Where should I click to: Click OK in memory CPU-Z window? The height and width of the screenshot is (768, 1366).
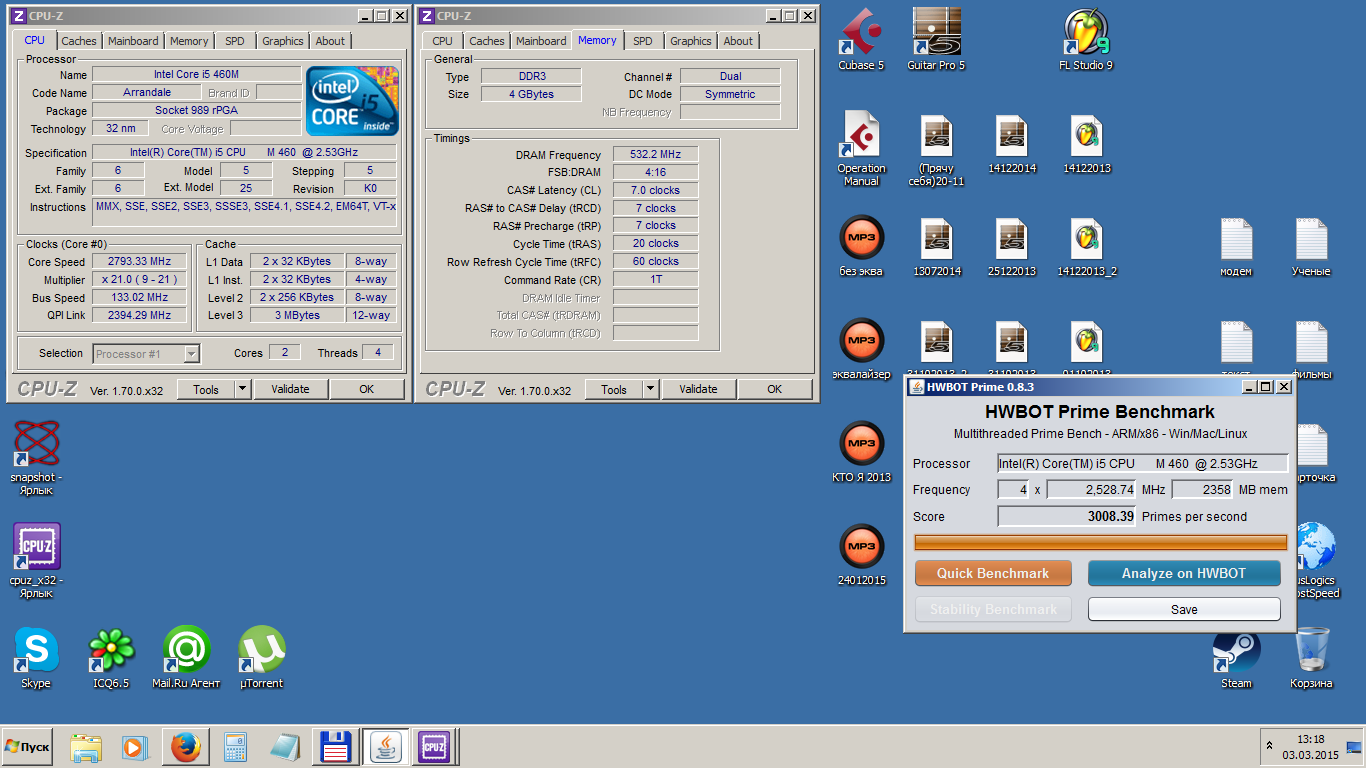[x=775, y=389]
